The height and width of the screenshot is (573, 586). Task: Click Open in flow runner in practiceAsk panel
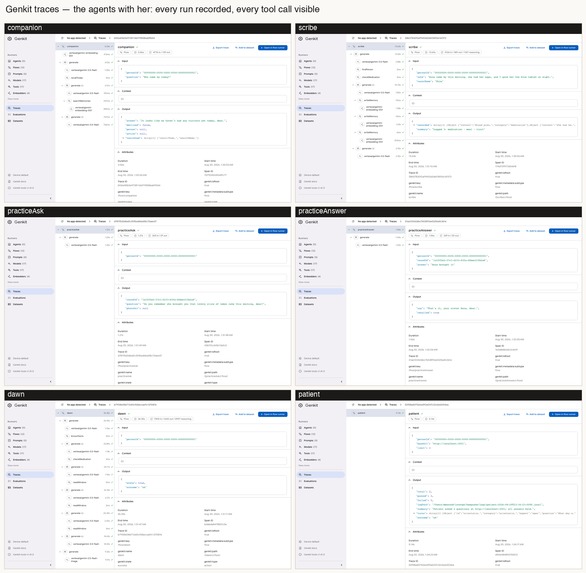272,231
